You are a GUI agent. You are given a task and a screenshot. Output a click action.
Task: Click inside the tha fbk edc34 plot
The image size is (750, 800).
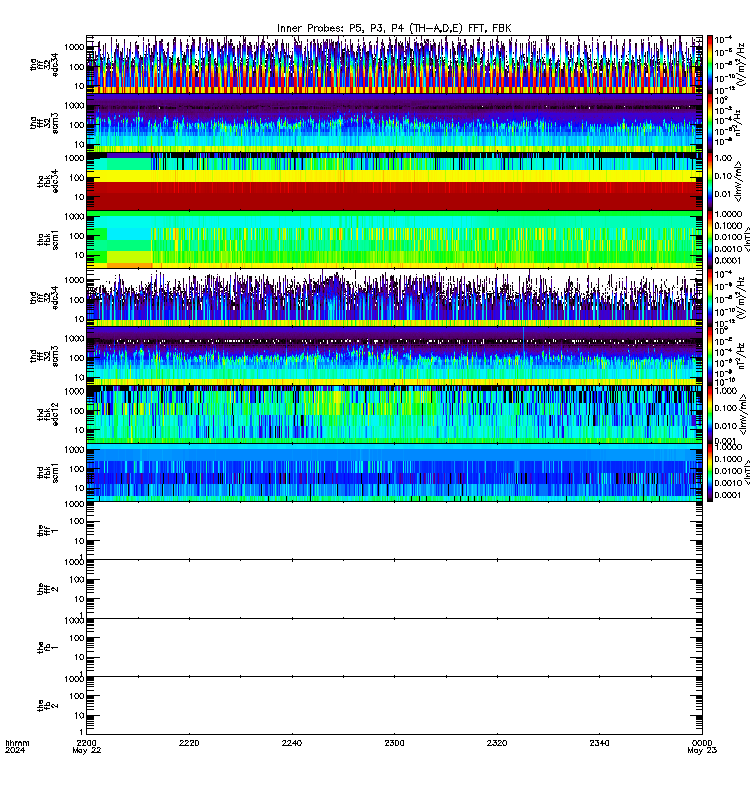[x=394, y=181]
